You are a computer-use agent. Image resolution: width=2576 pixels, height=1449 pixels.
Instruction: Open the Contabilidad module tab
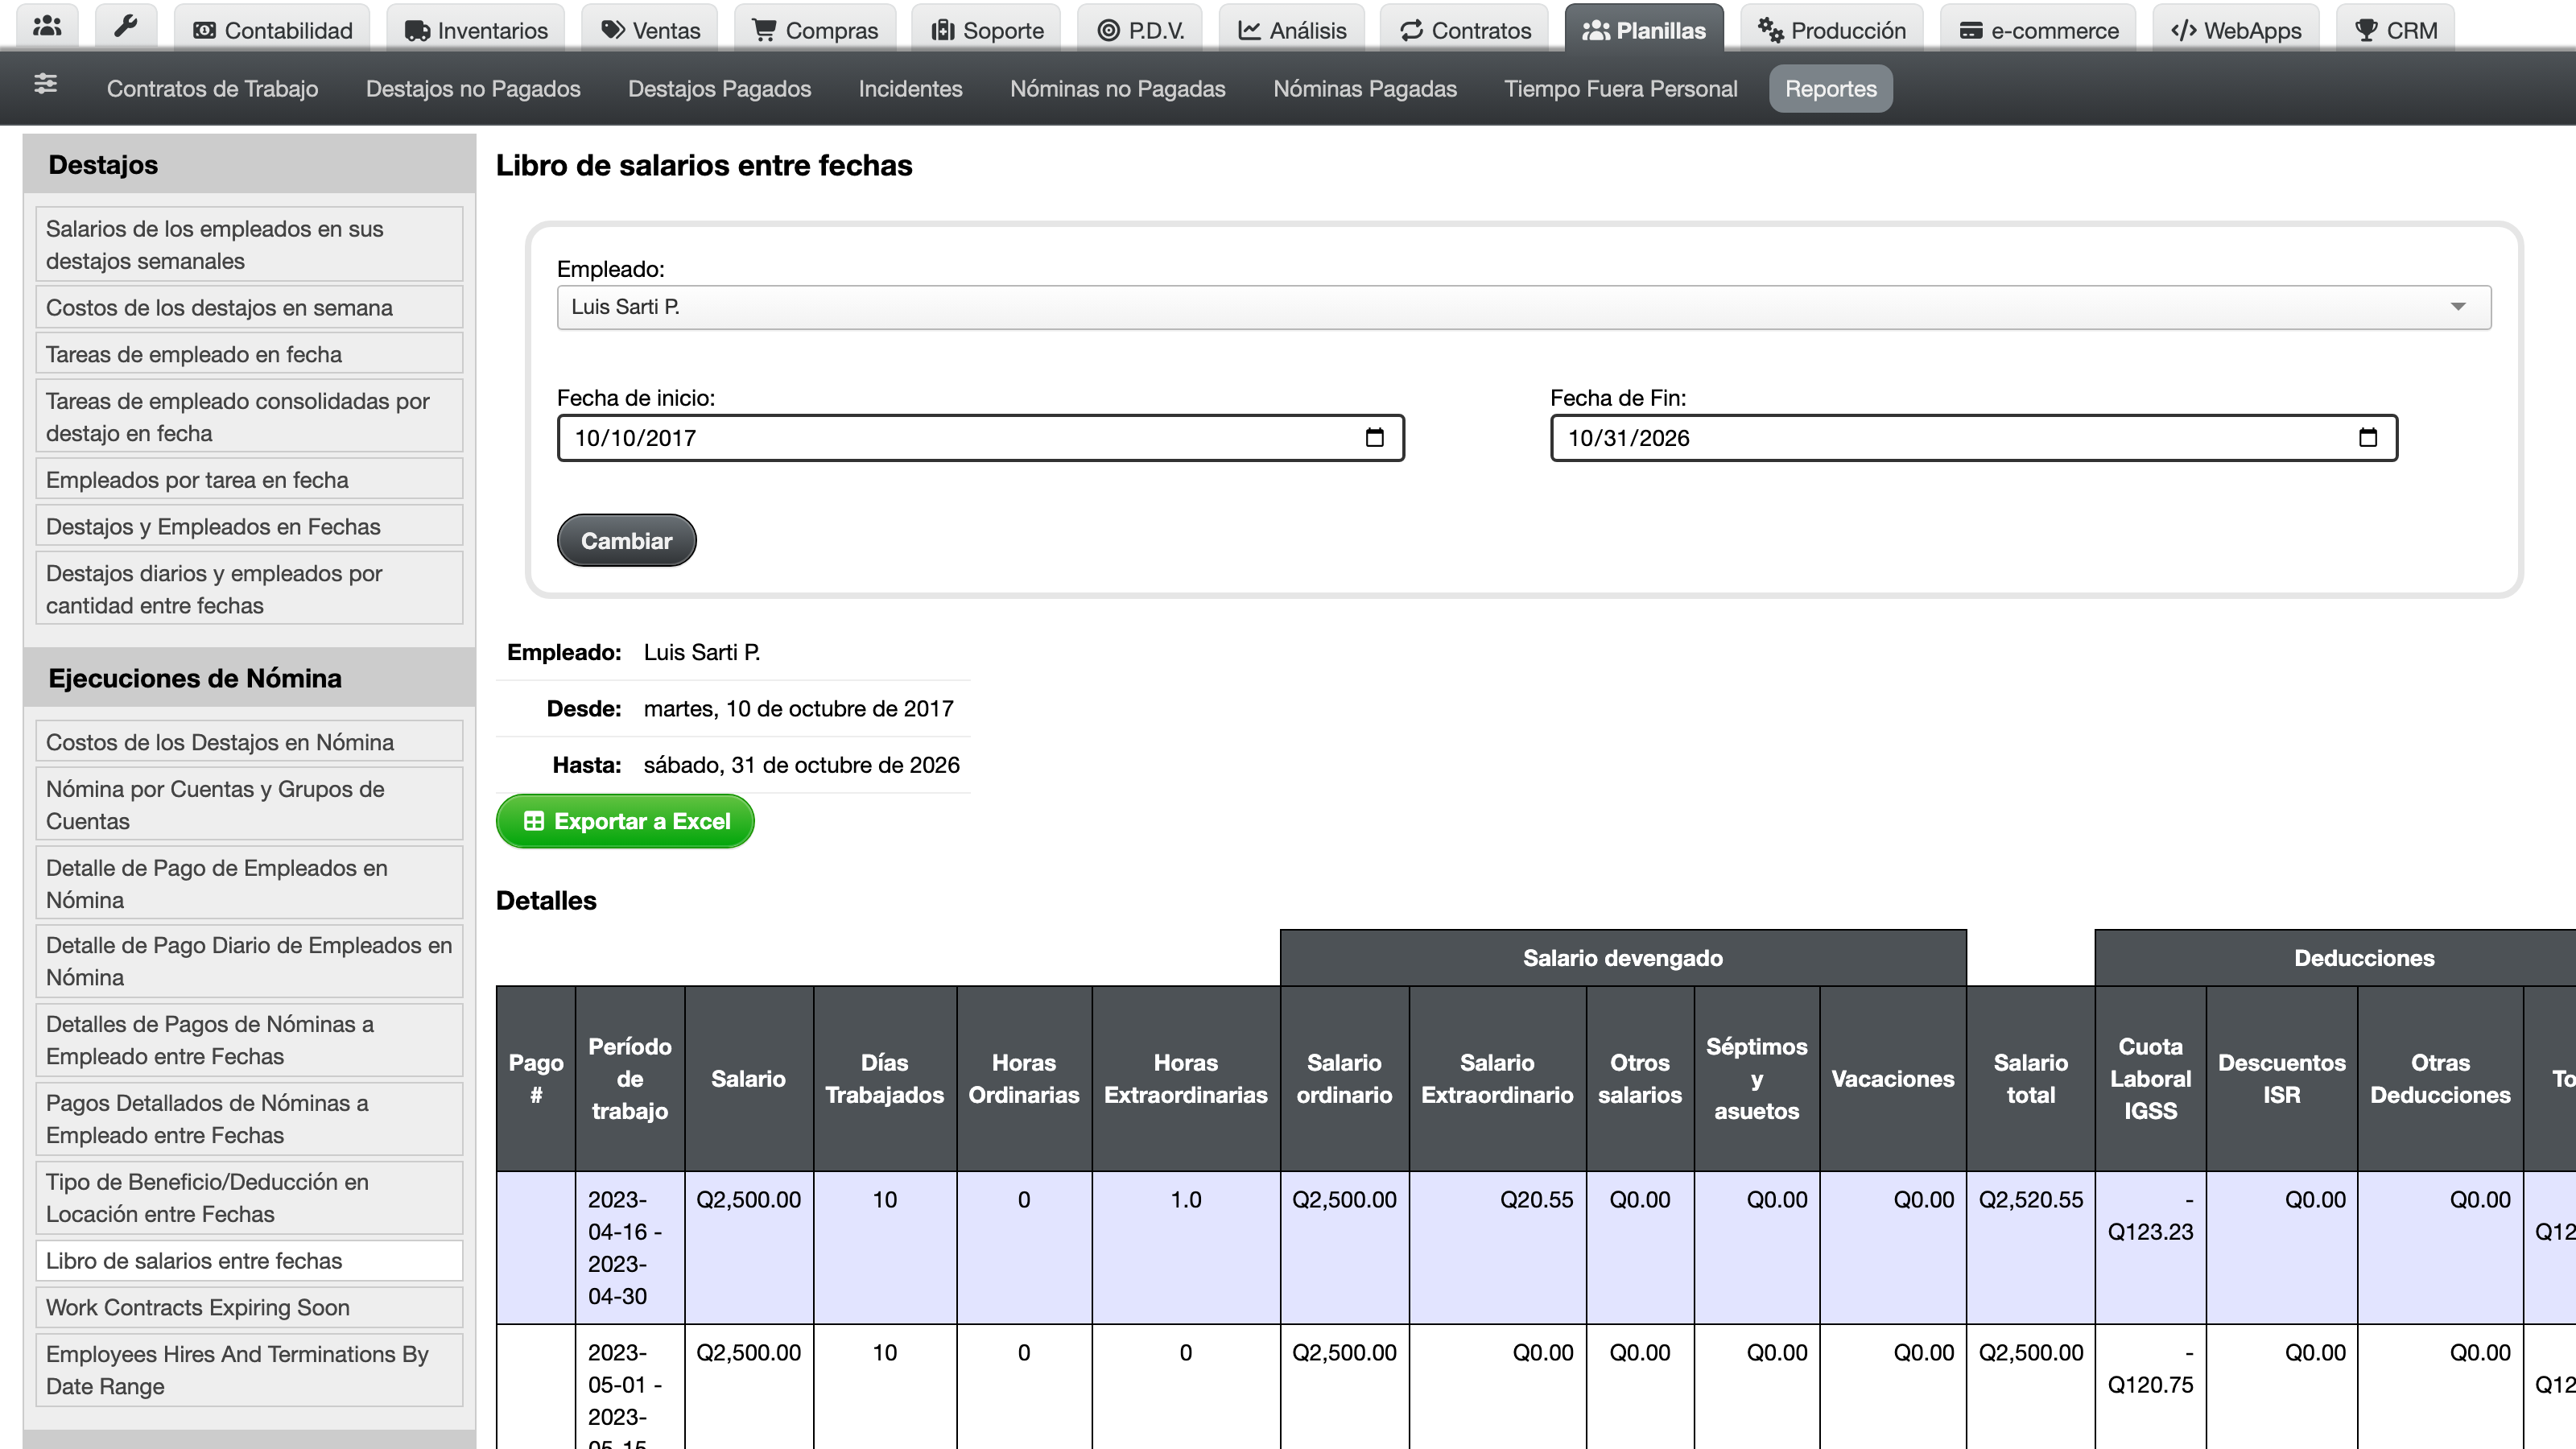(x=272, y=30)
